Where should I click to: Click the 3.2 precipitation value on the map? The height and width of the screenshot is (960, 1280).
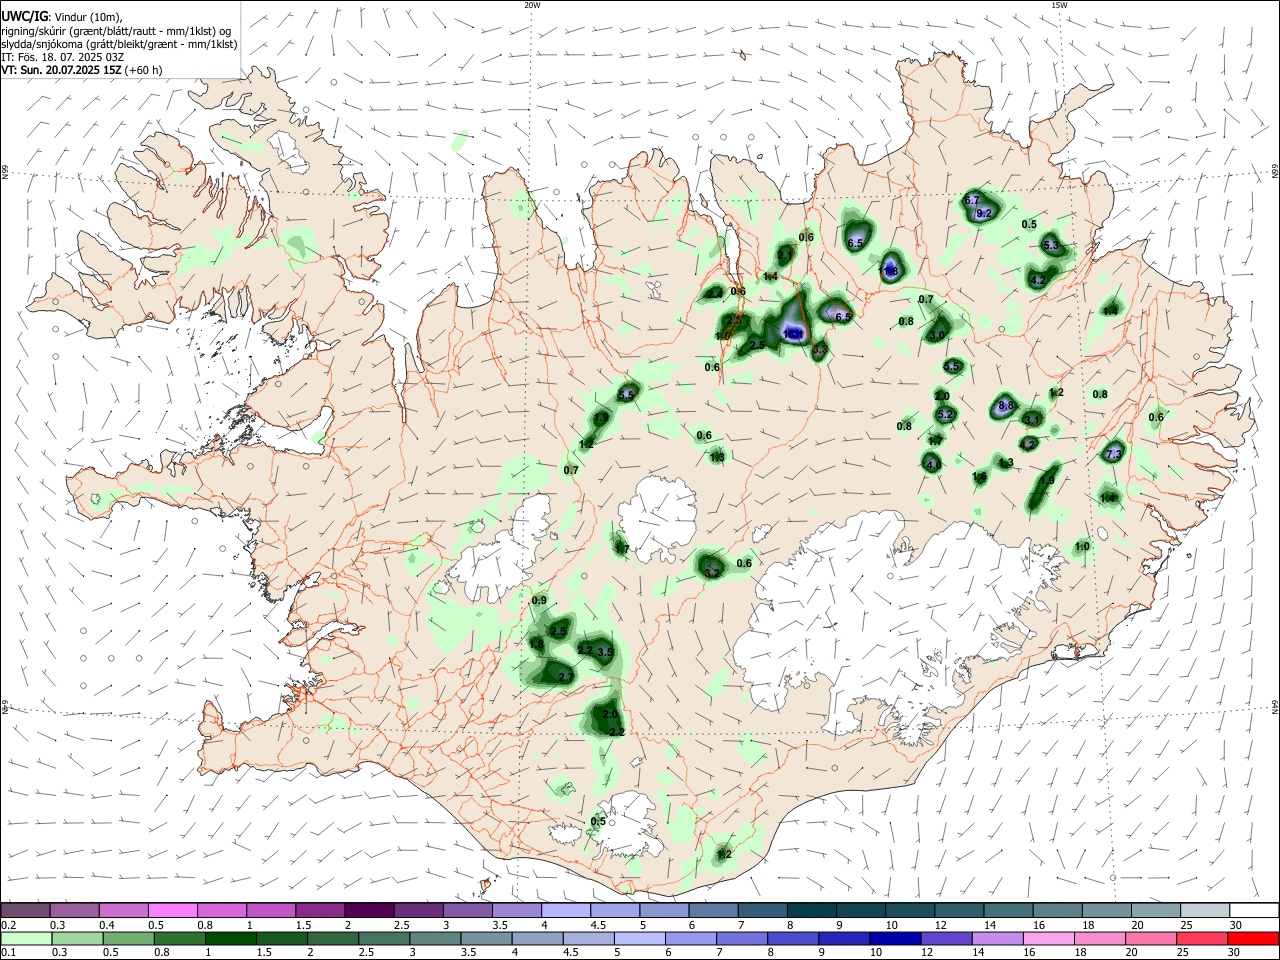point(712,573)
